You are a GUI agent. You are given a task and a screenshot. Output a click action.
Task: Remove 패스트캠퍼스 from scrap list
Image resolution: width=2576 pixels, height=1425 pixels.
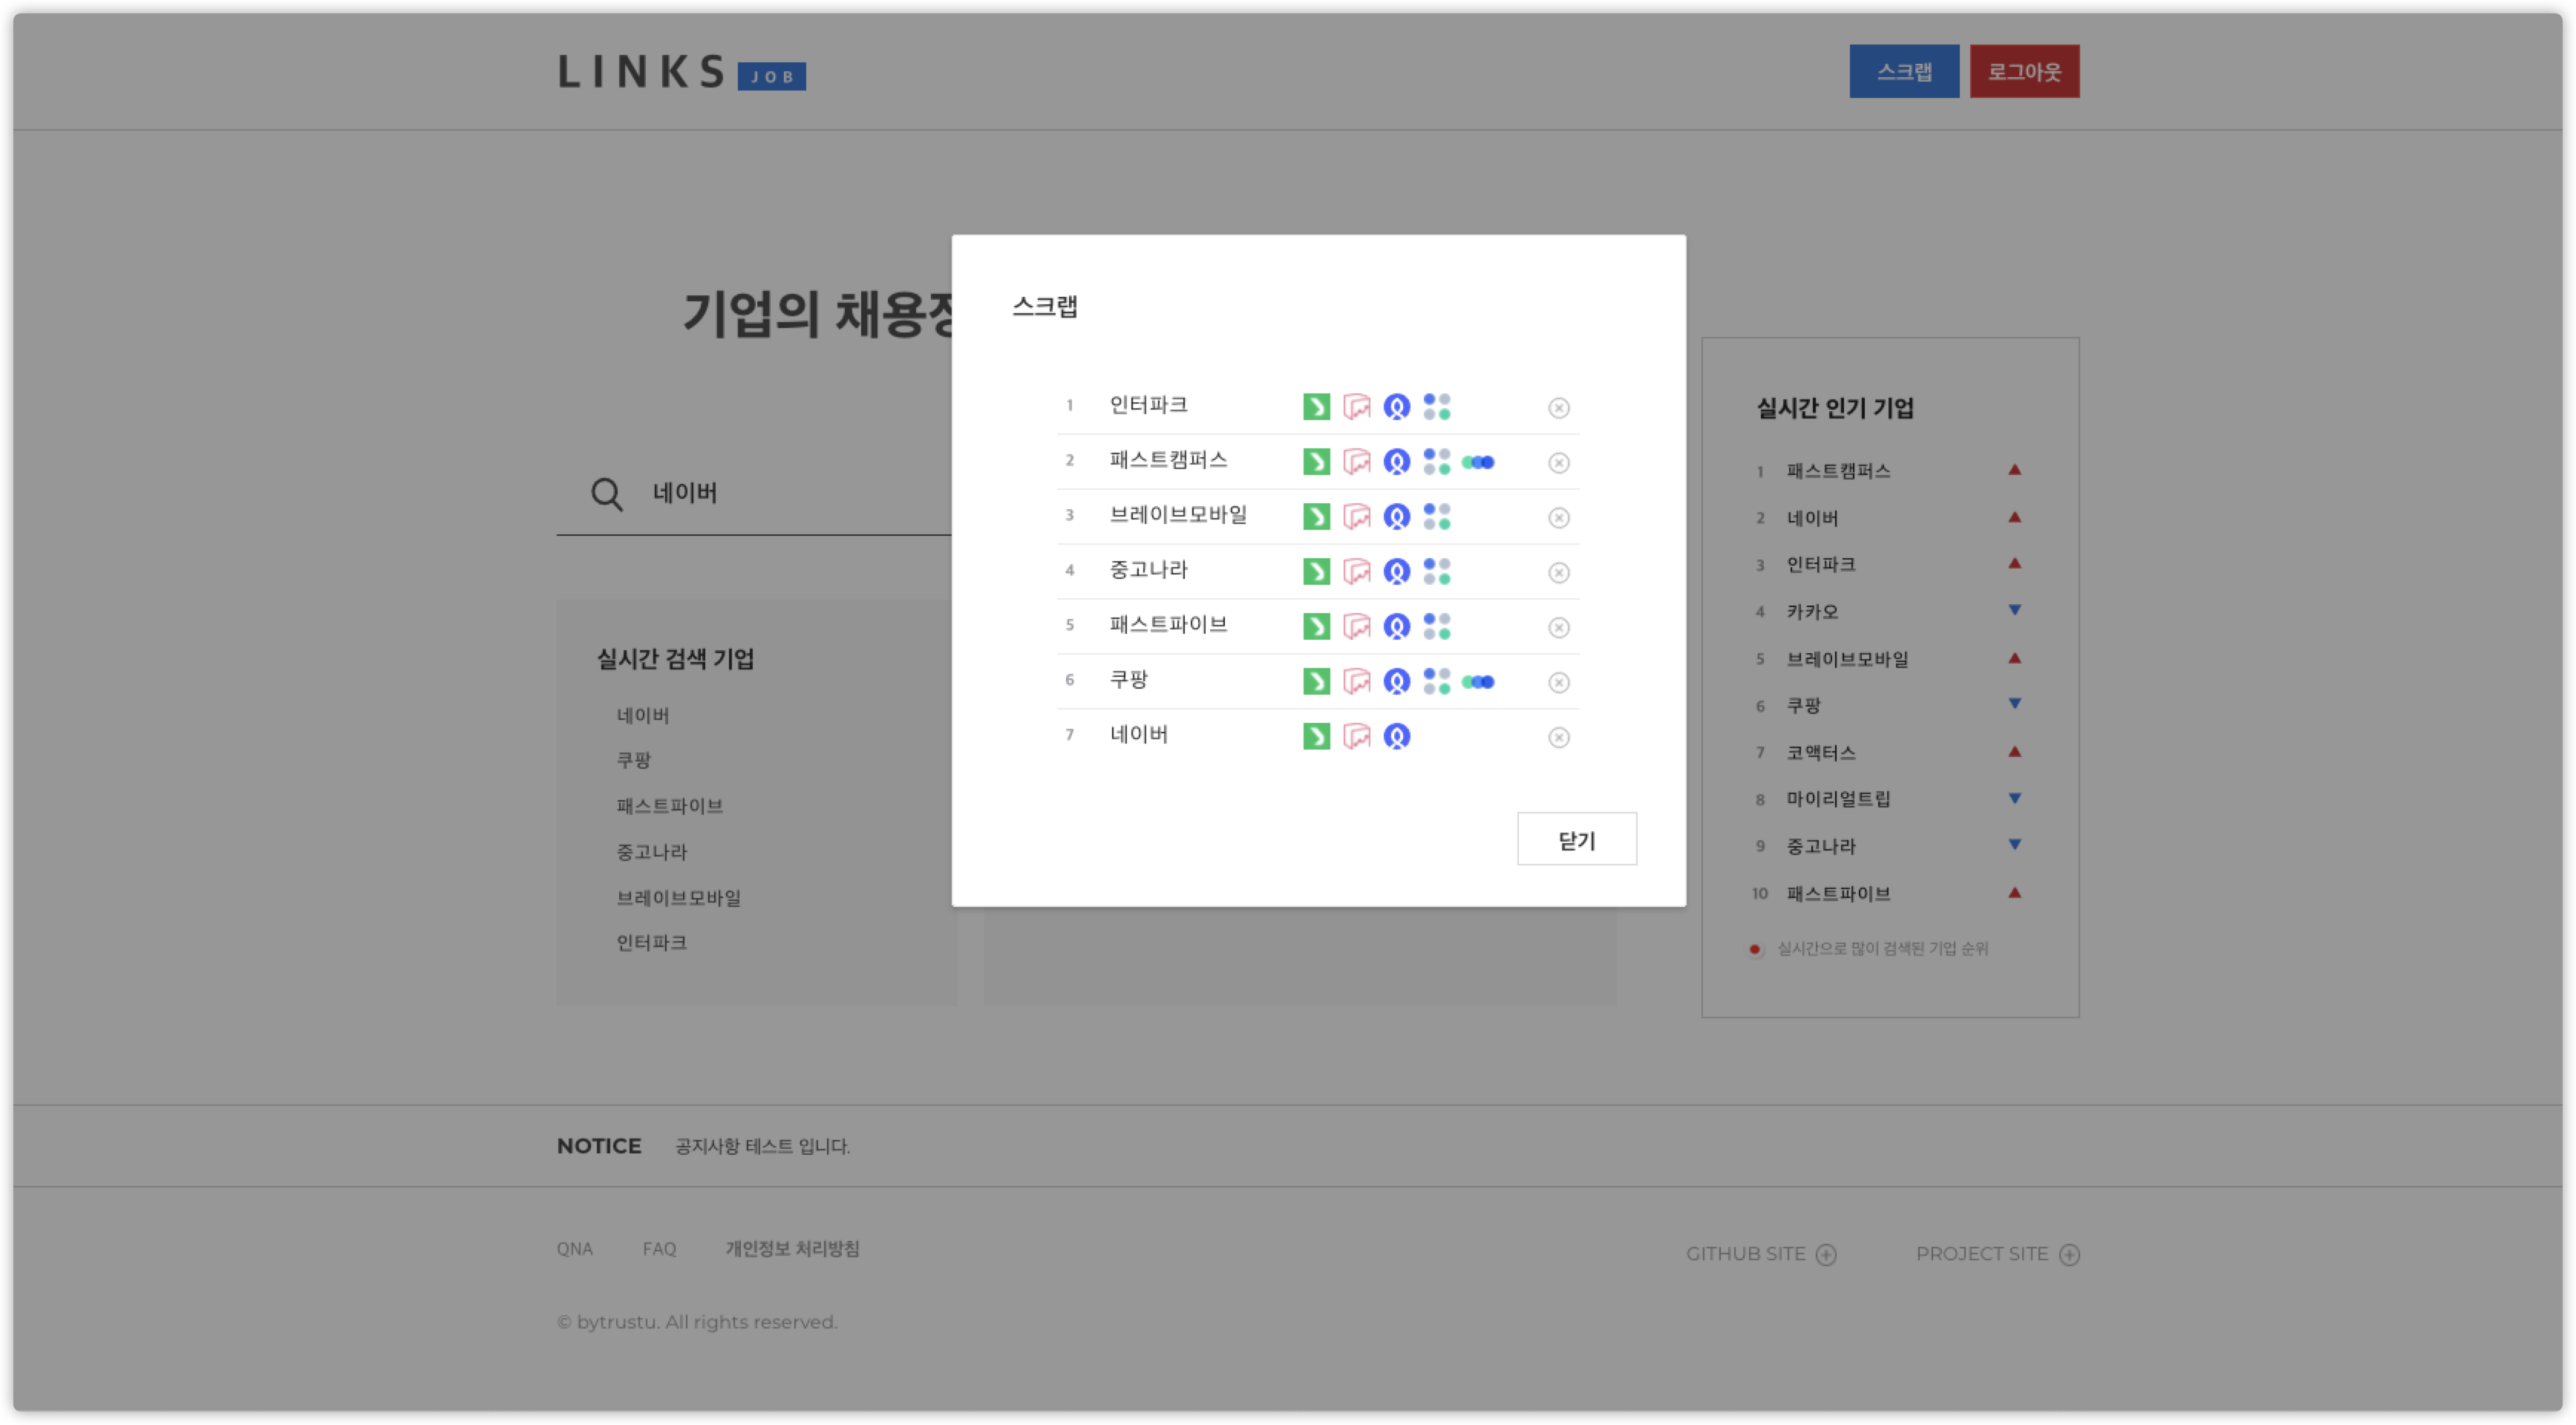click(1558, 463)
